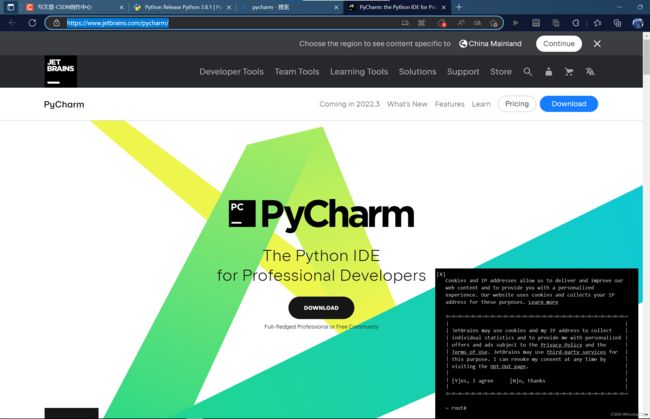Choose [Y]es, I agree in cookie prompt

tap(473, 381)
